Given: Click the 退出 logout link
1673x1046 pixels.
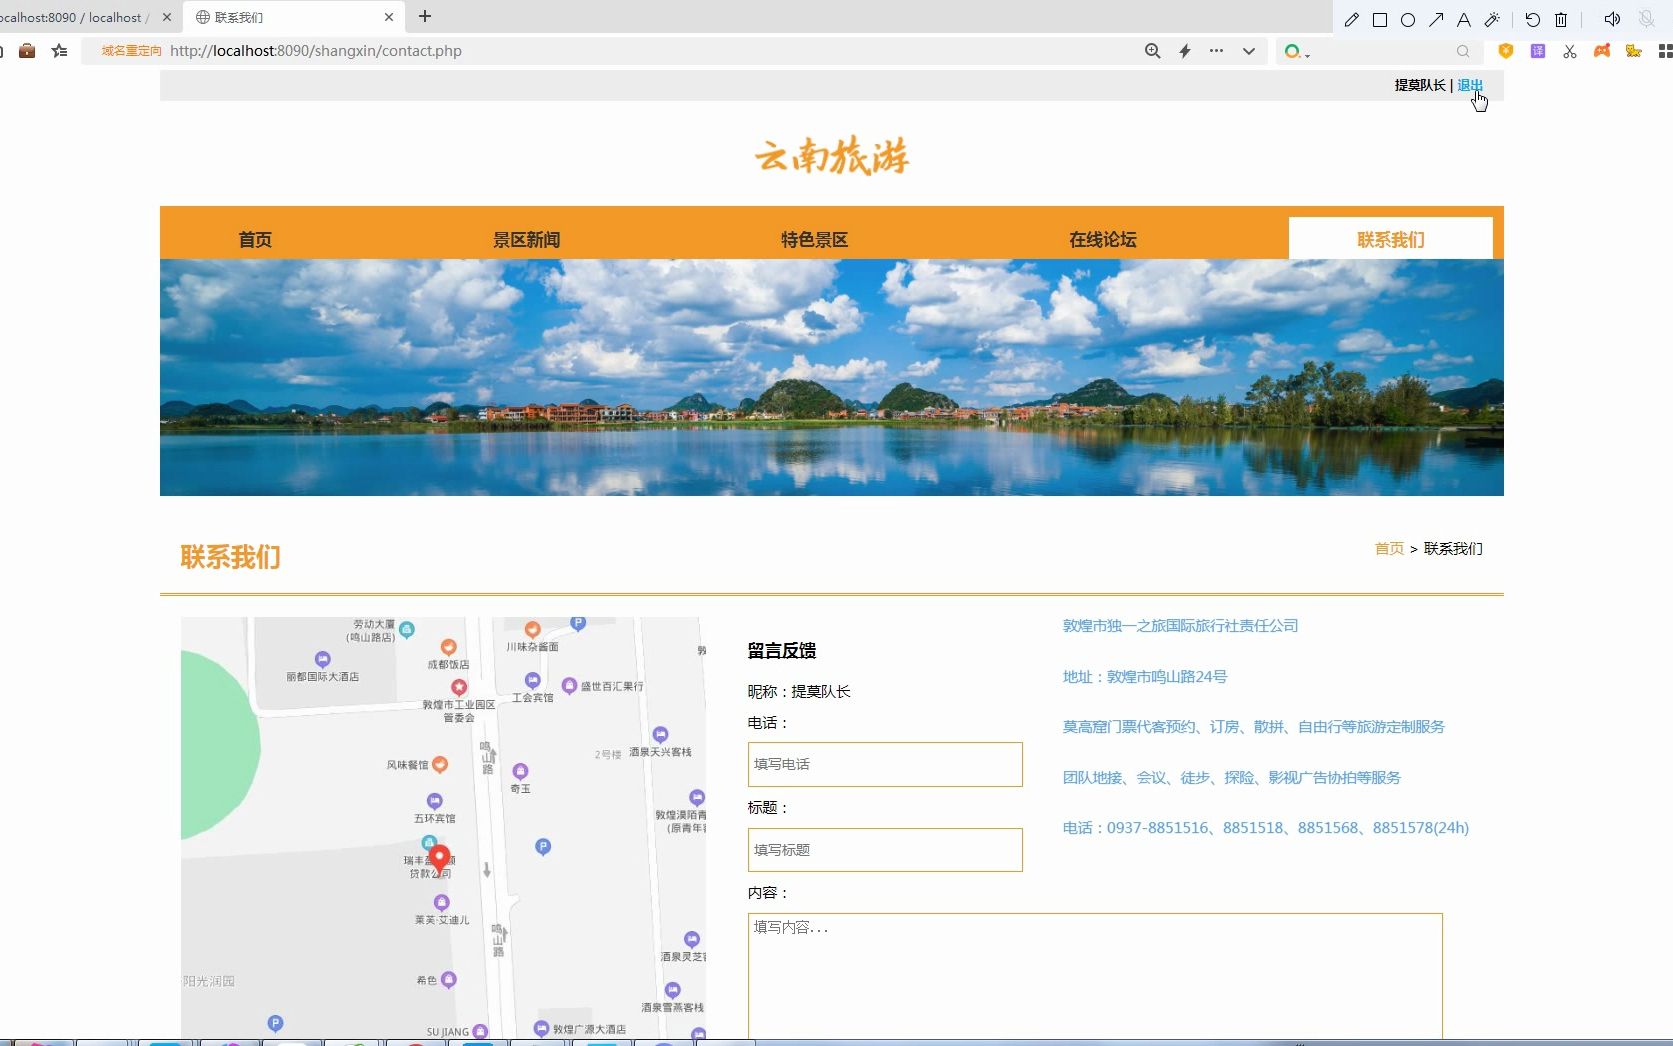Looking at the screenshot, I should [x=1470, y=85].
